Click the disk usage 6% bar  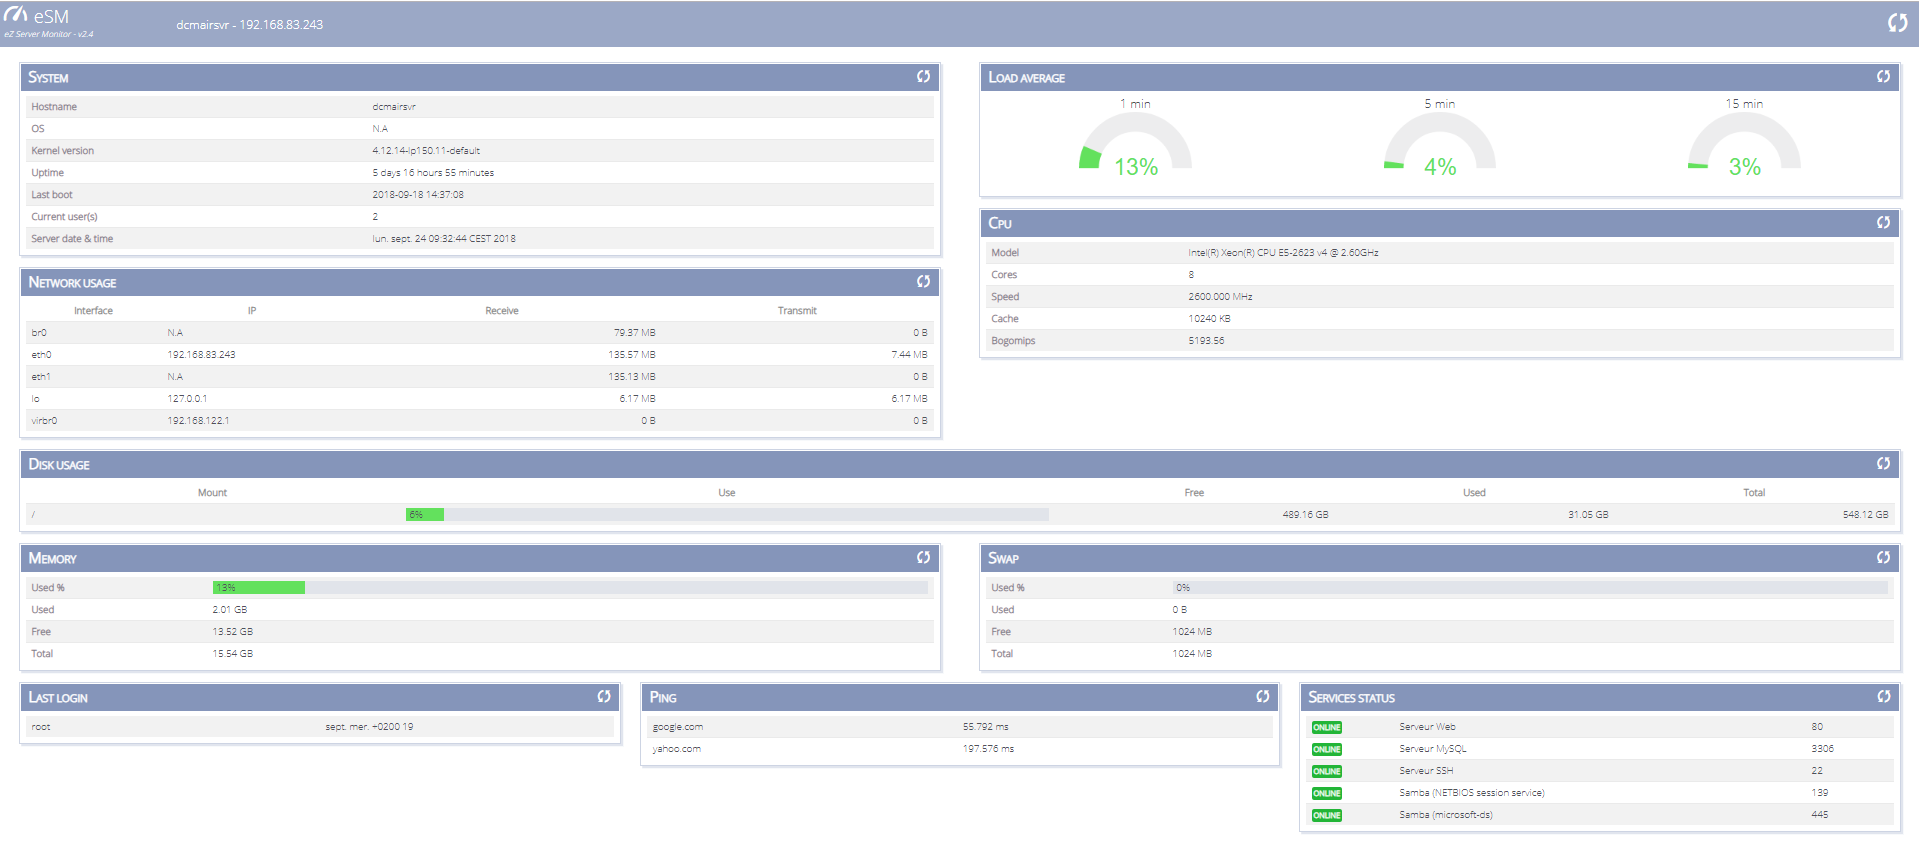[x=424, y=515]
